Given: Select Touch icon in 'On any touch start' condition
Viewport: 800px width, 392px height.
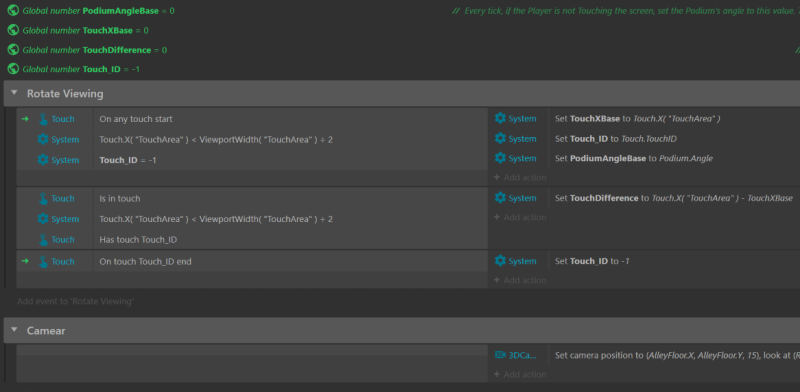Looking at the screenshot, I should pos(43,119).
